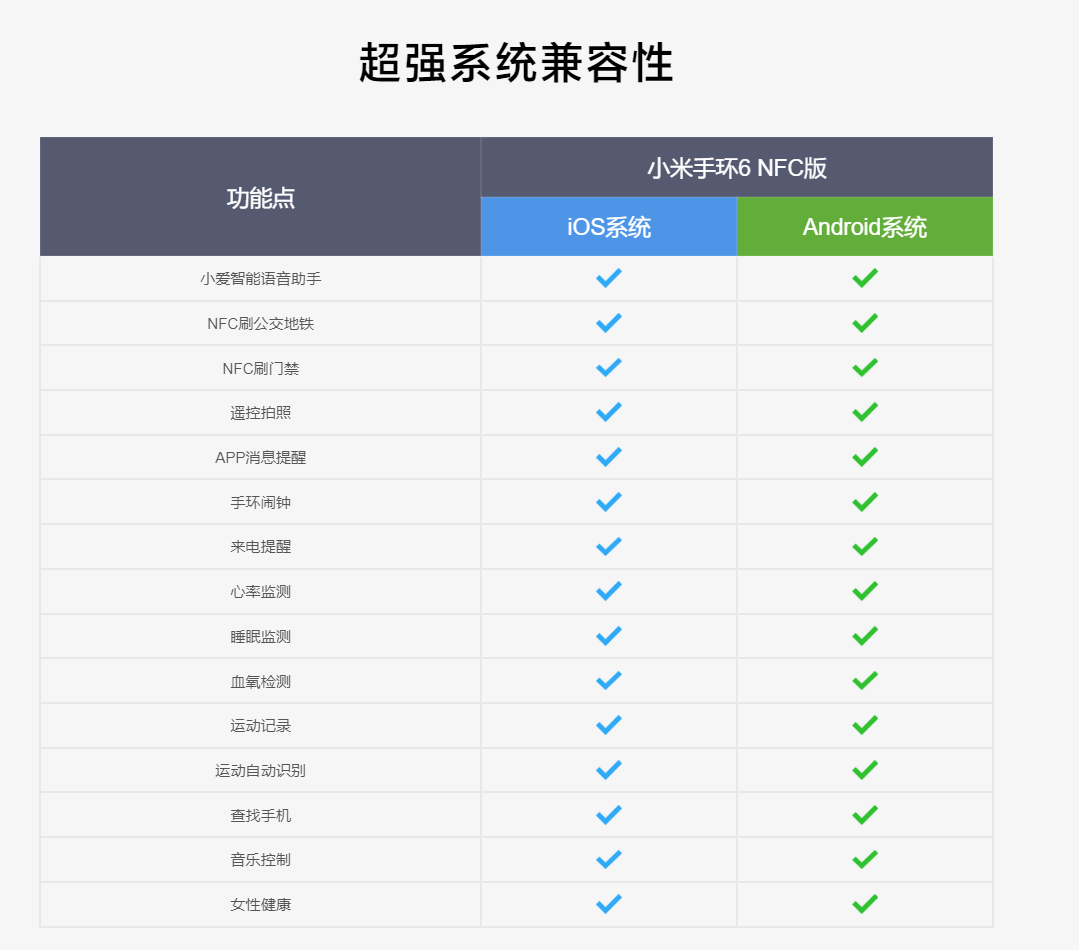
Task: Click the Android checkmark for 心率监测
Action: click(864, 591)
